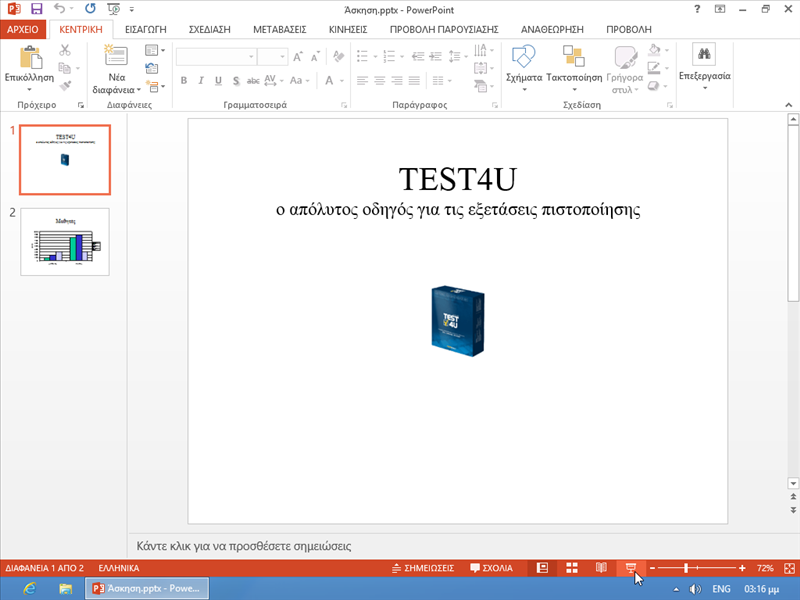800x600 pixels.
Task: Switch to Slide Sorter view
Action: [x=572, y=568]
